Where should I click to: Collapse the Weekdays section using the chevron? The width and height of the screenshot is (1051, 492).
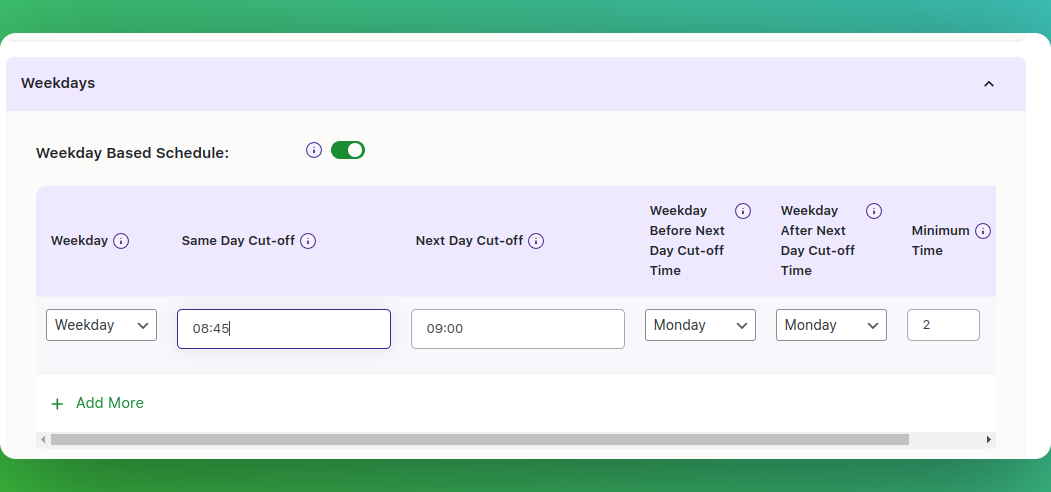point(989,84)
